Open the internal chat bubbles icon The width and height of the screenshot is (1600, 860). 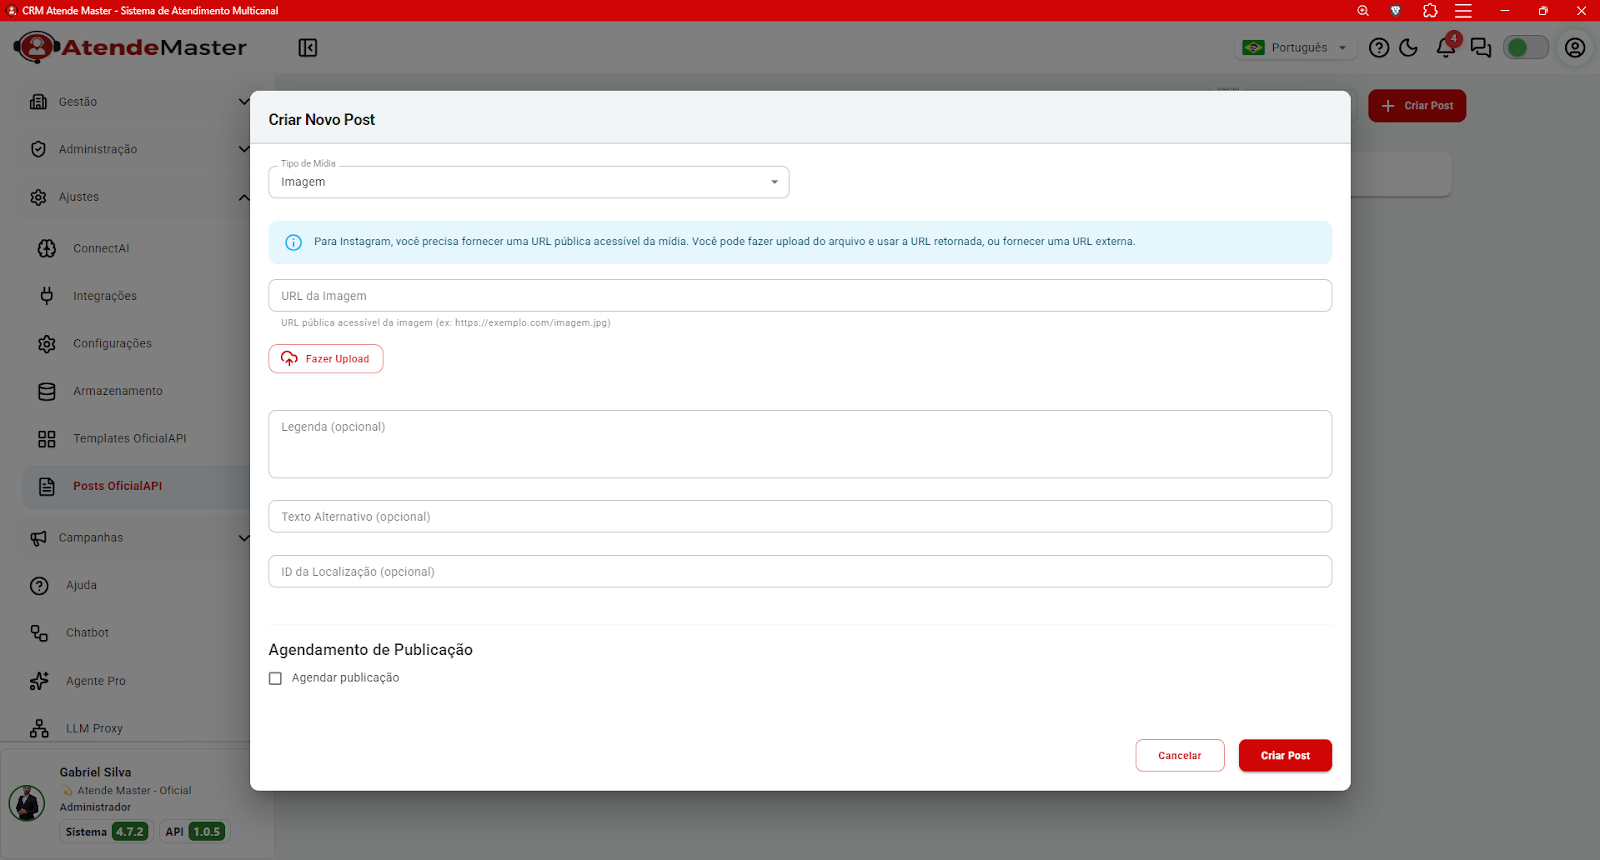[x=1481, y=48]
